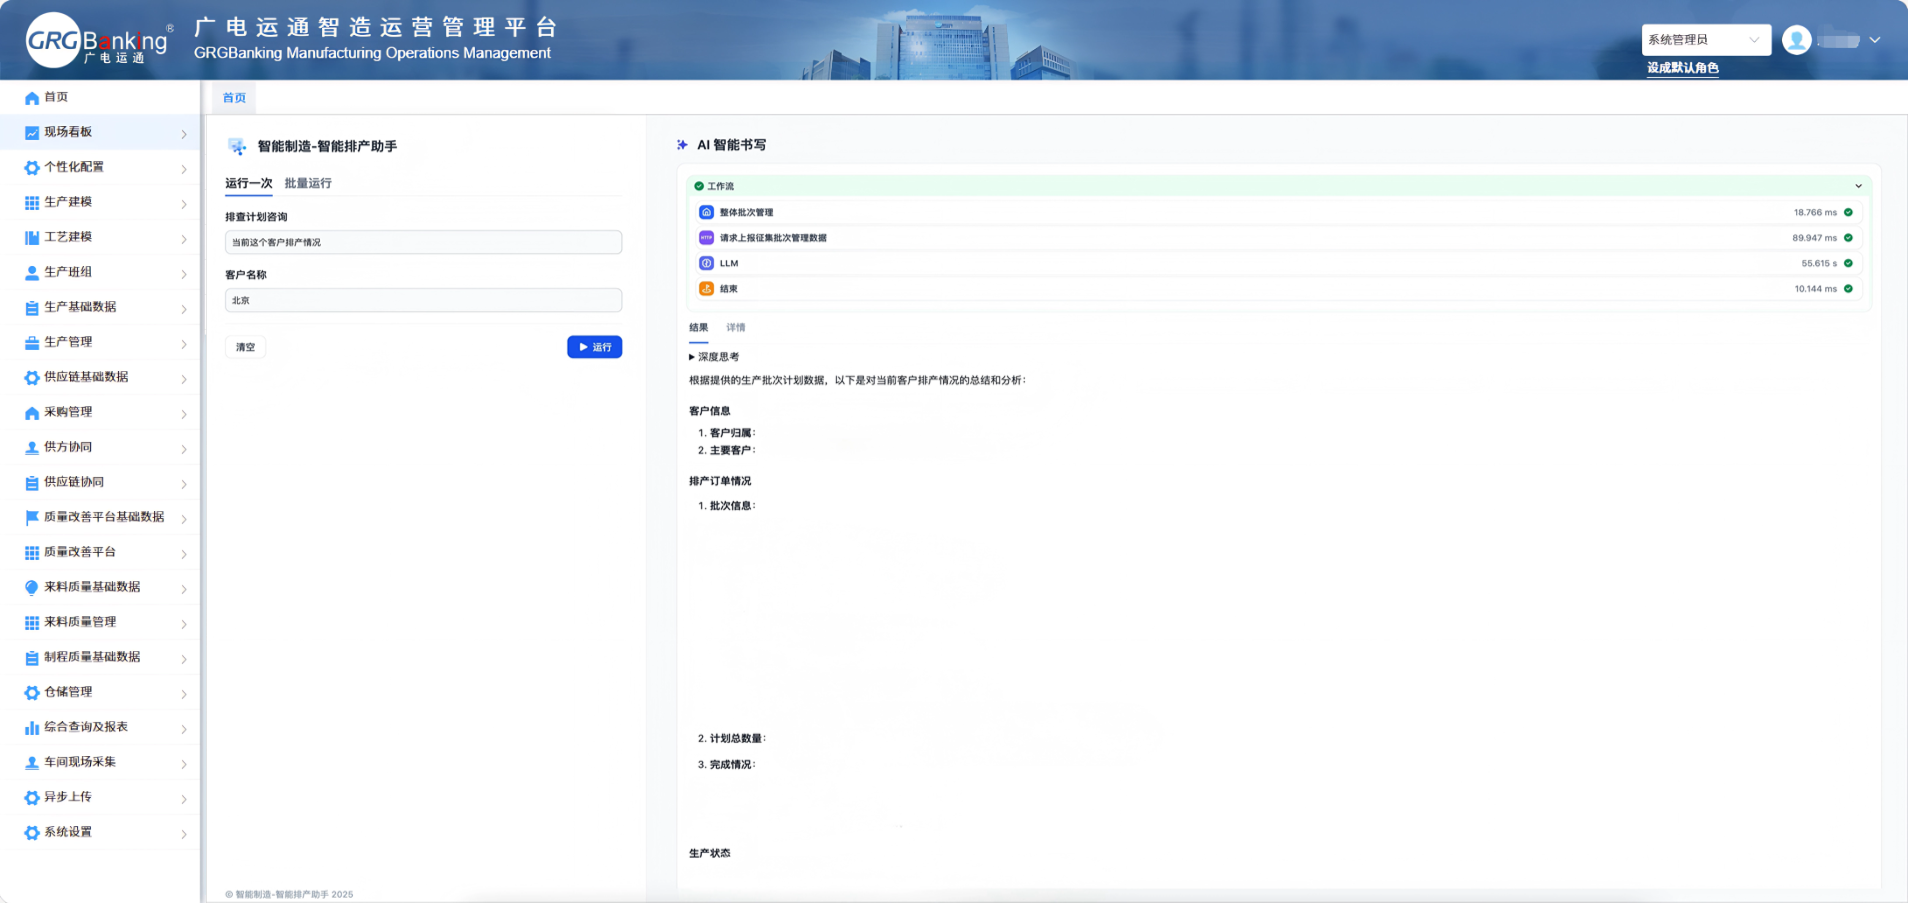Click the user avatar icon
The height and width of the screenshot is (903, 1908).
click(x=1796, y=40)
